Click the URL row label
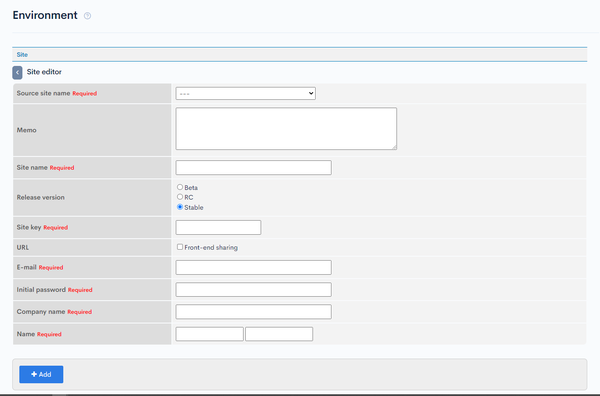Image resolution: width=600 pixels, height=396 pixels. 23,248
